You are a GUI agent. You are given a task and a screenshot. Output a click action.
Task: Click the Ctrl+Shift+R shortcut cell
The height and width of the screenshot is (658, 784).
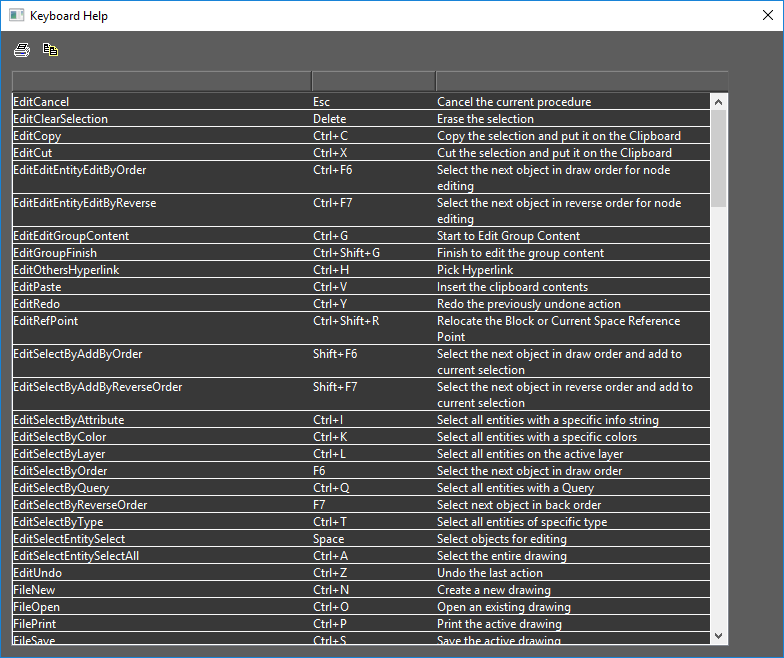pyautogui.click(x=346, y=321)
